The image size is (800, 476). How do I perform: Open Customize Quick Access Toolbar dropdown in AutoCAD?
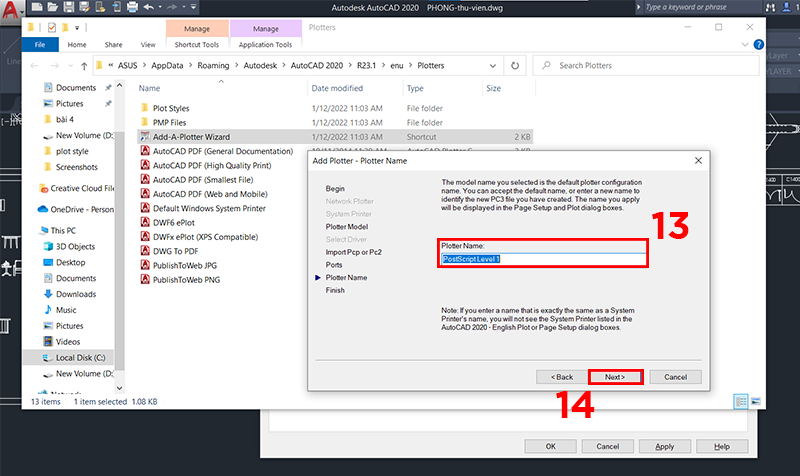point(193,7)
